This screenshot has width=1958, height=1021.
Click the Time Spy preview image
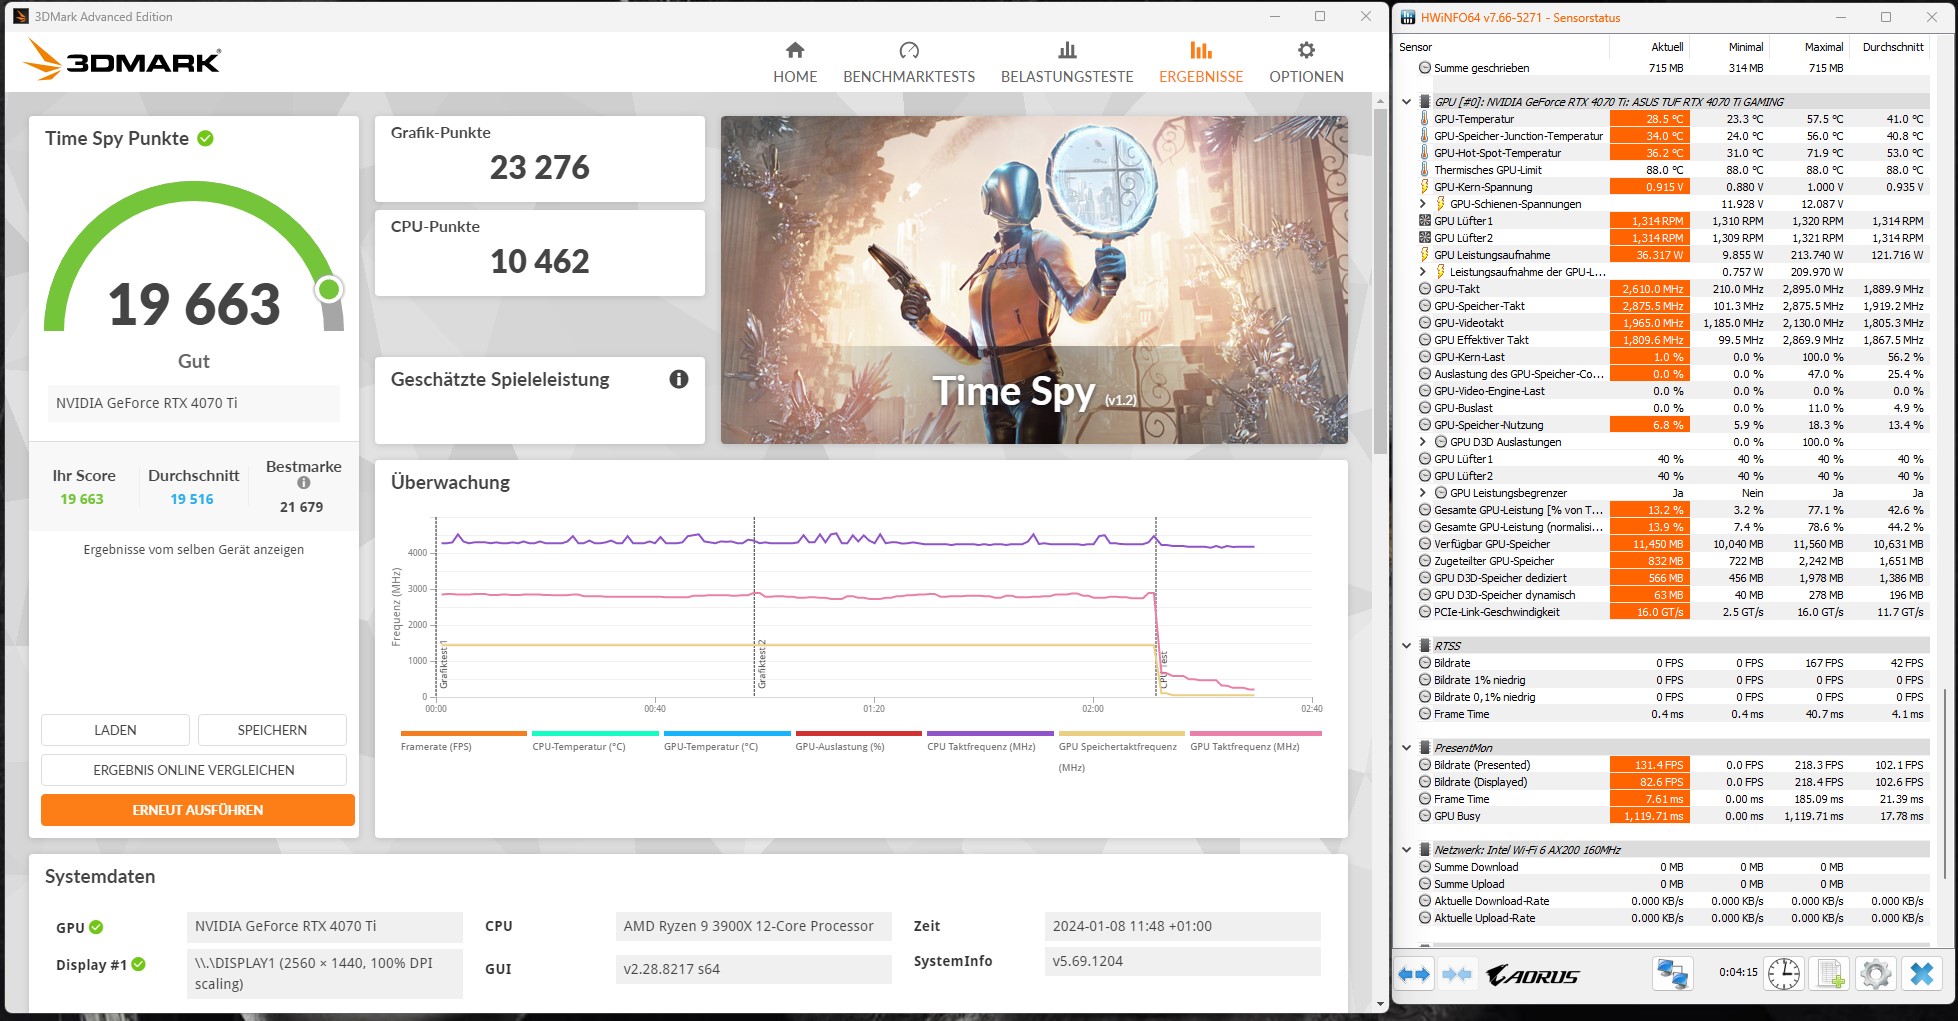point(1034,280)
